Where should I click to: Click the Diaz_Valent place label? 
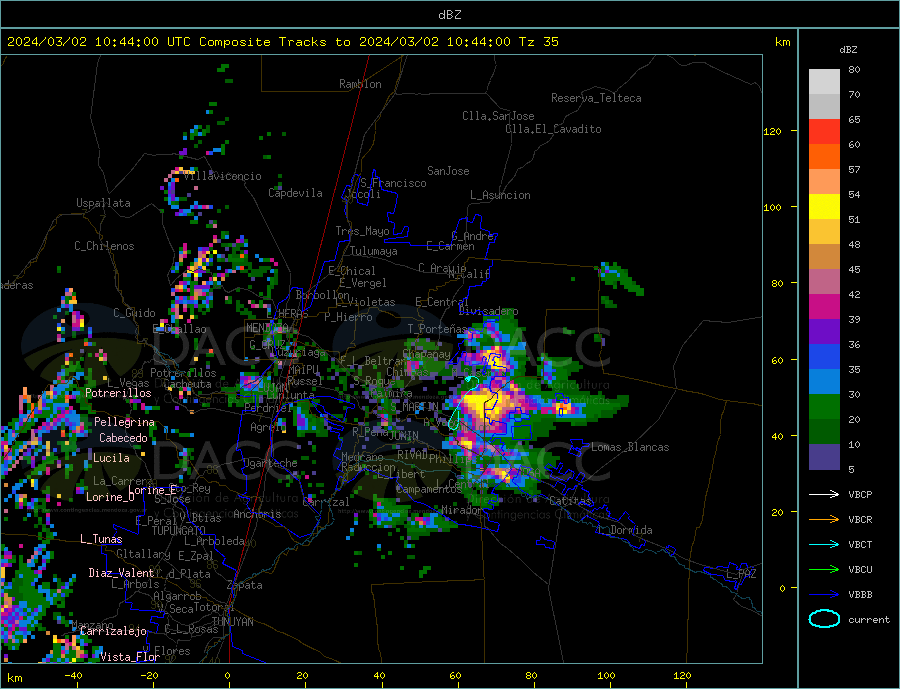coord(121,573)
